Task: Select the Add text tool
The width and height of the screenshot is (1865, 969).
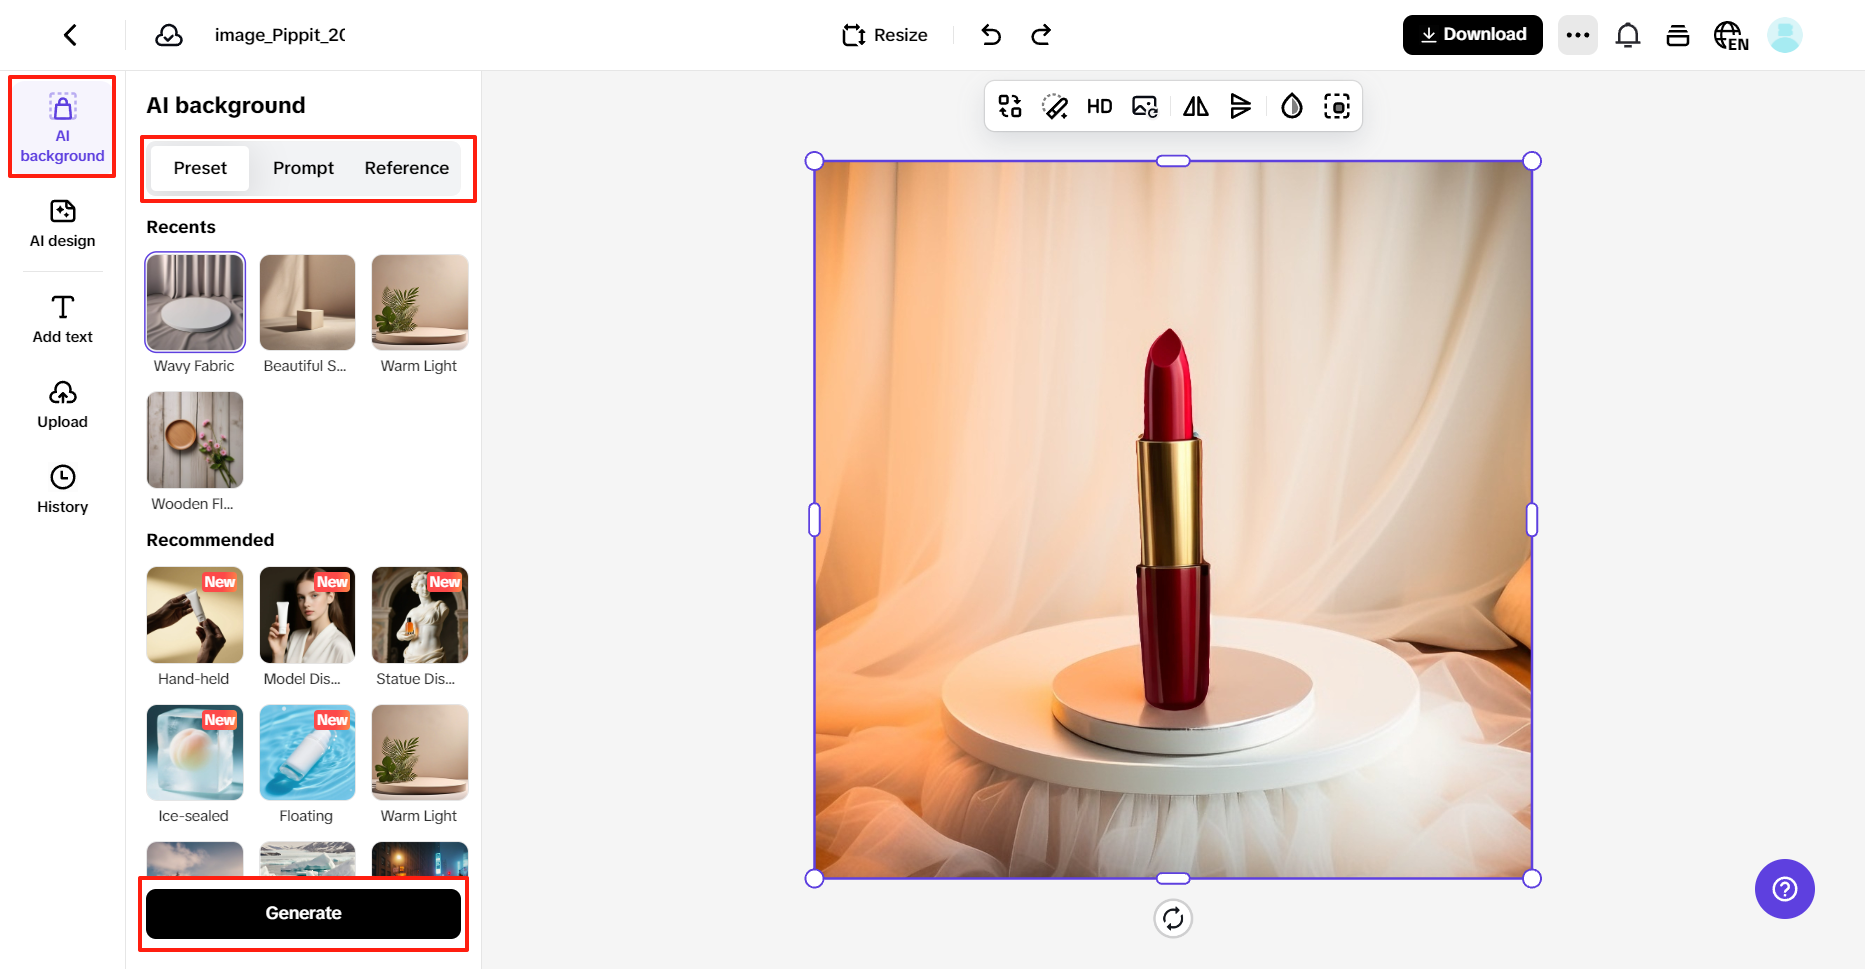Action: click(x=62, y=318)
